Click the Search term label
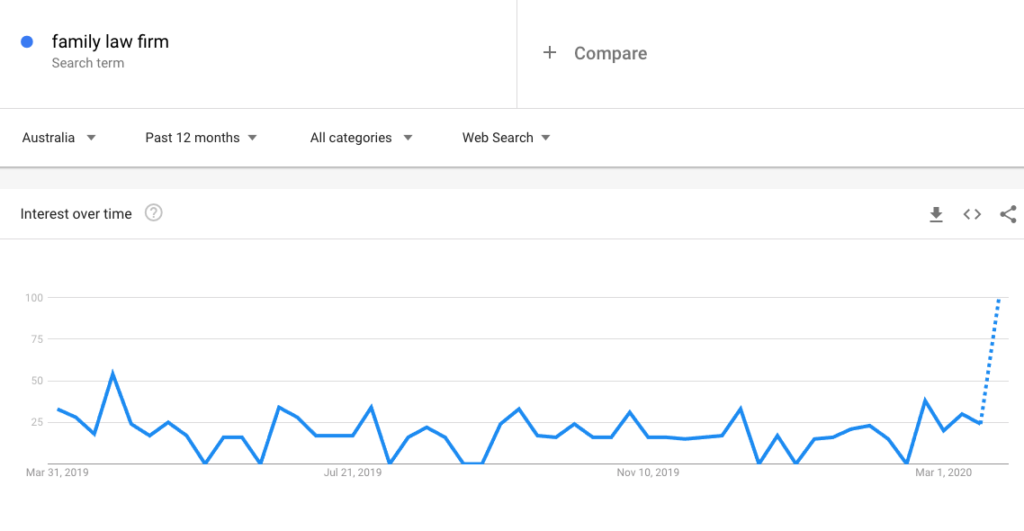The height and width of the screenshot is (531, 1024). pyautogui.click(x=88, y=63)
